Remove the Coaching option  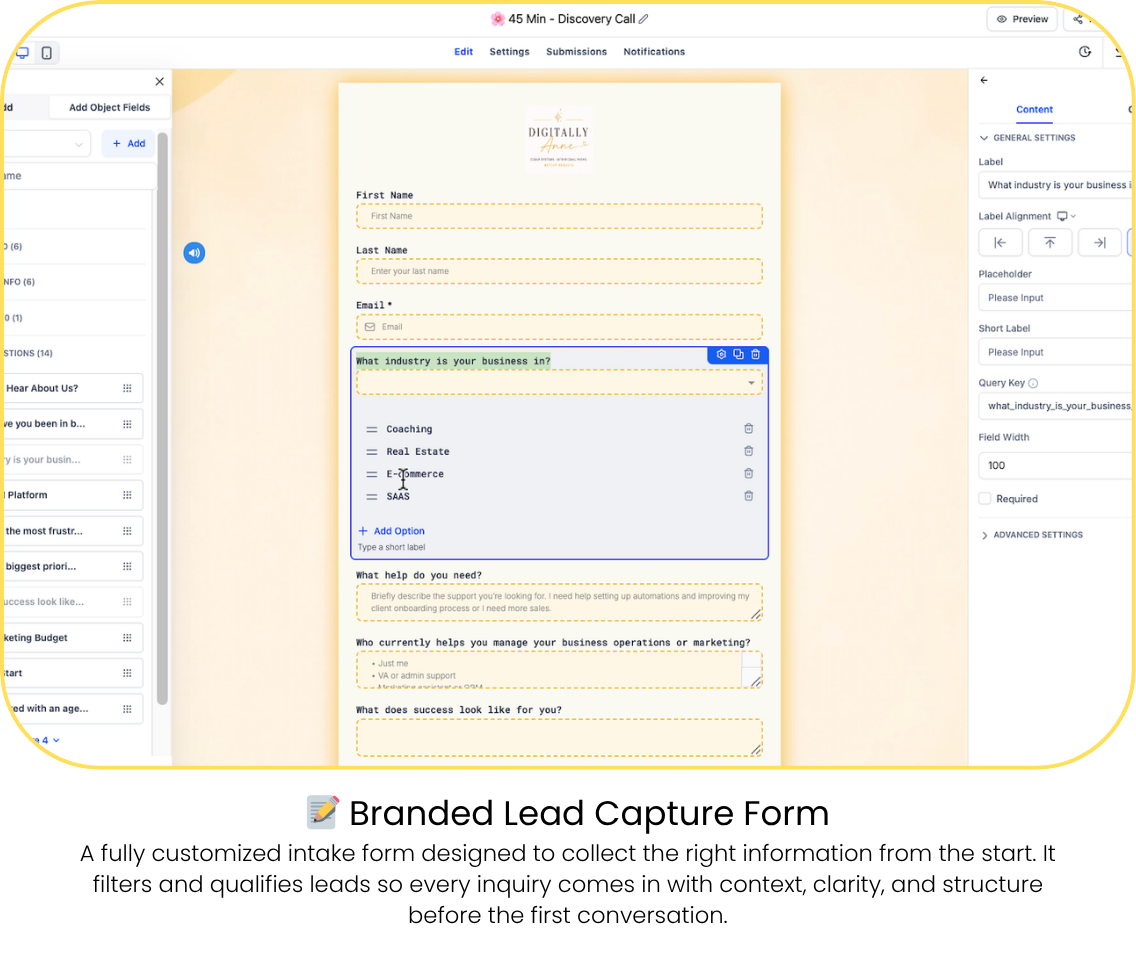click(x=748, y=429)
